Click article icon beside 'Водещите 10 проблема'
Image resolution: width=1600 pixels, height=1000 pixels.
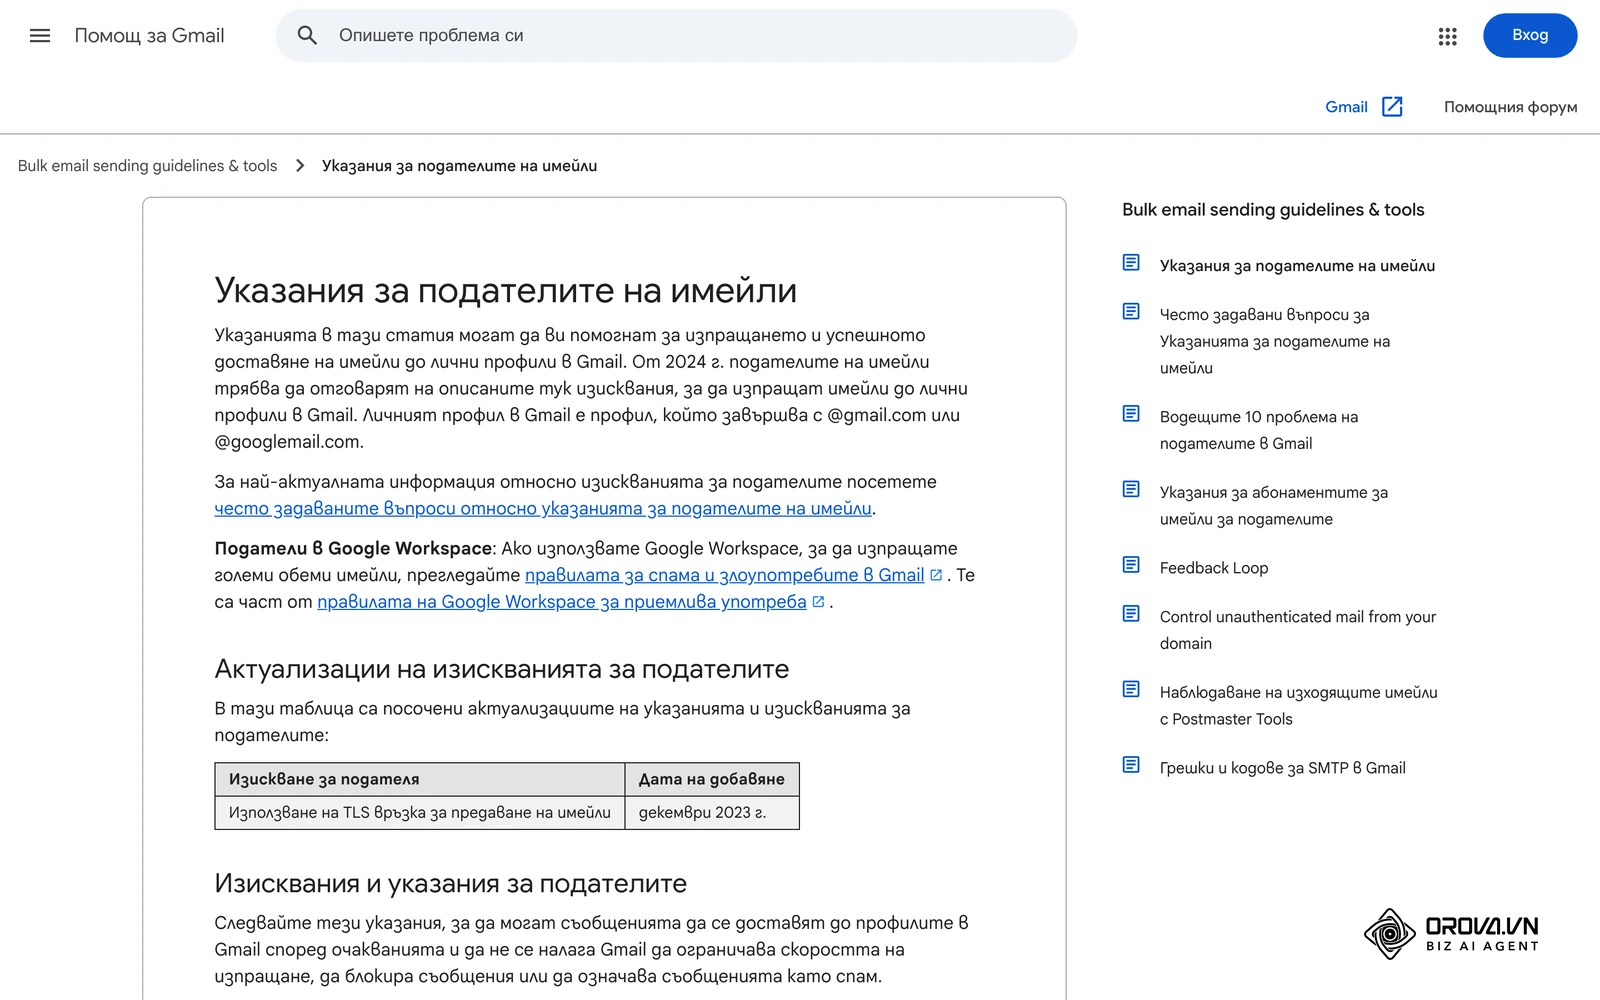(1131, 414)
